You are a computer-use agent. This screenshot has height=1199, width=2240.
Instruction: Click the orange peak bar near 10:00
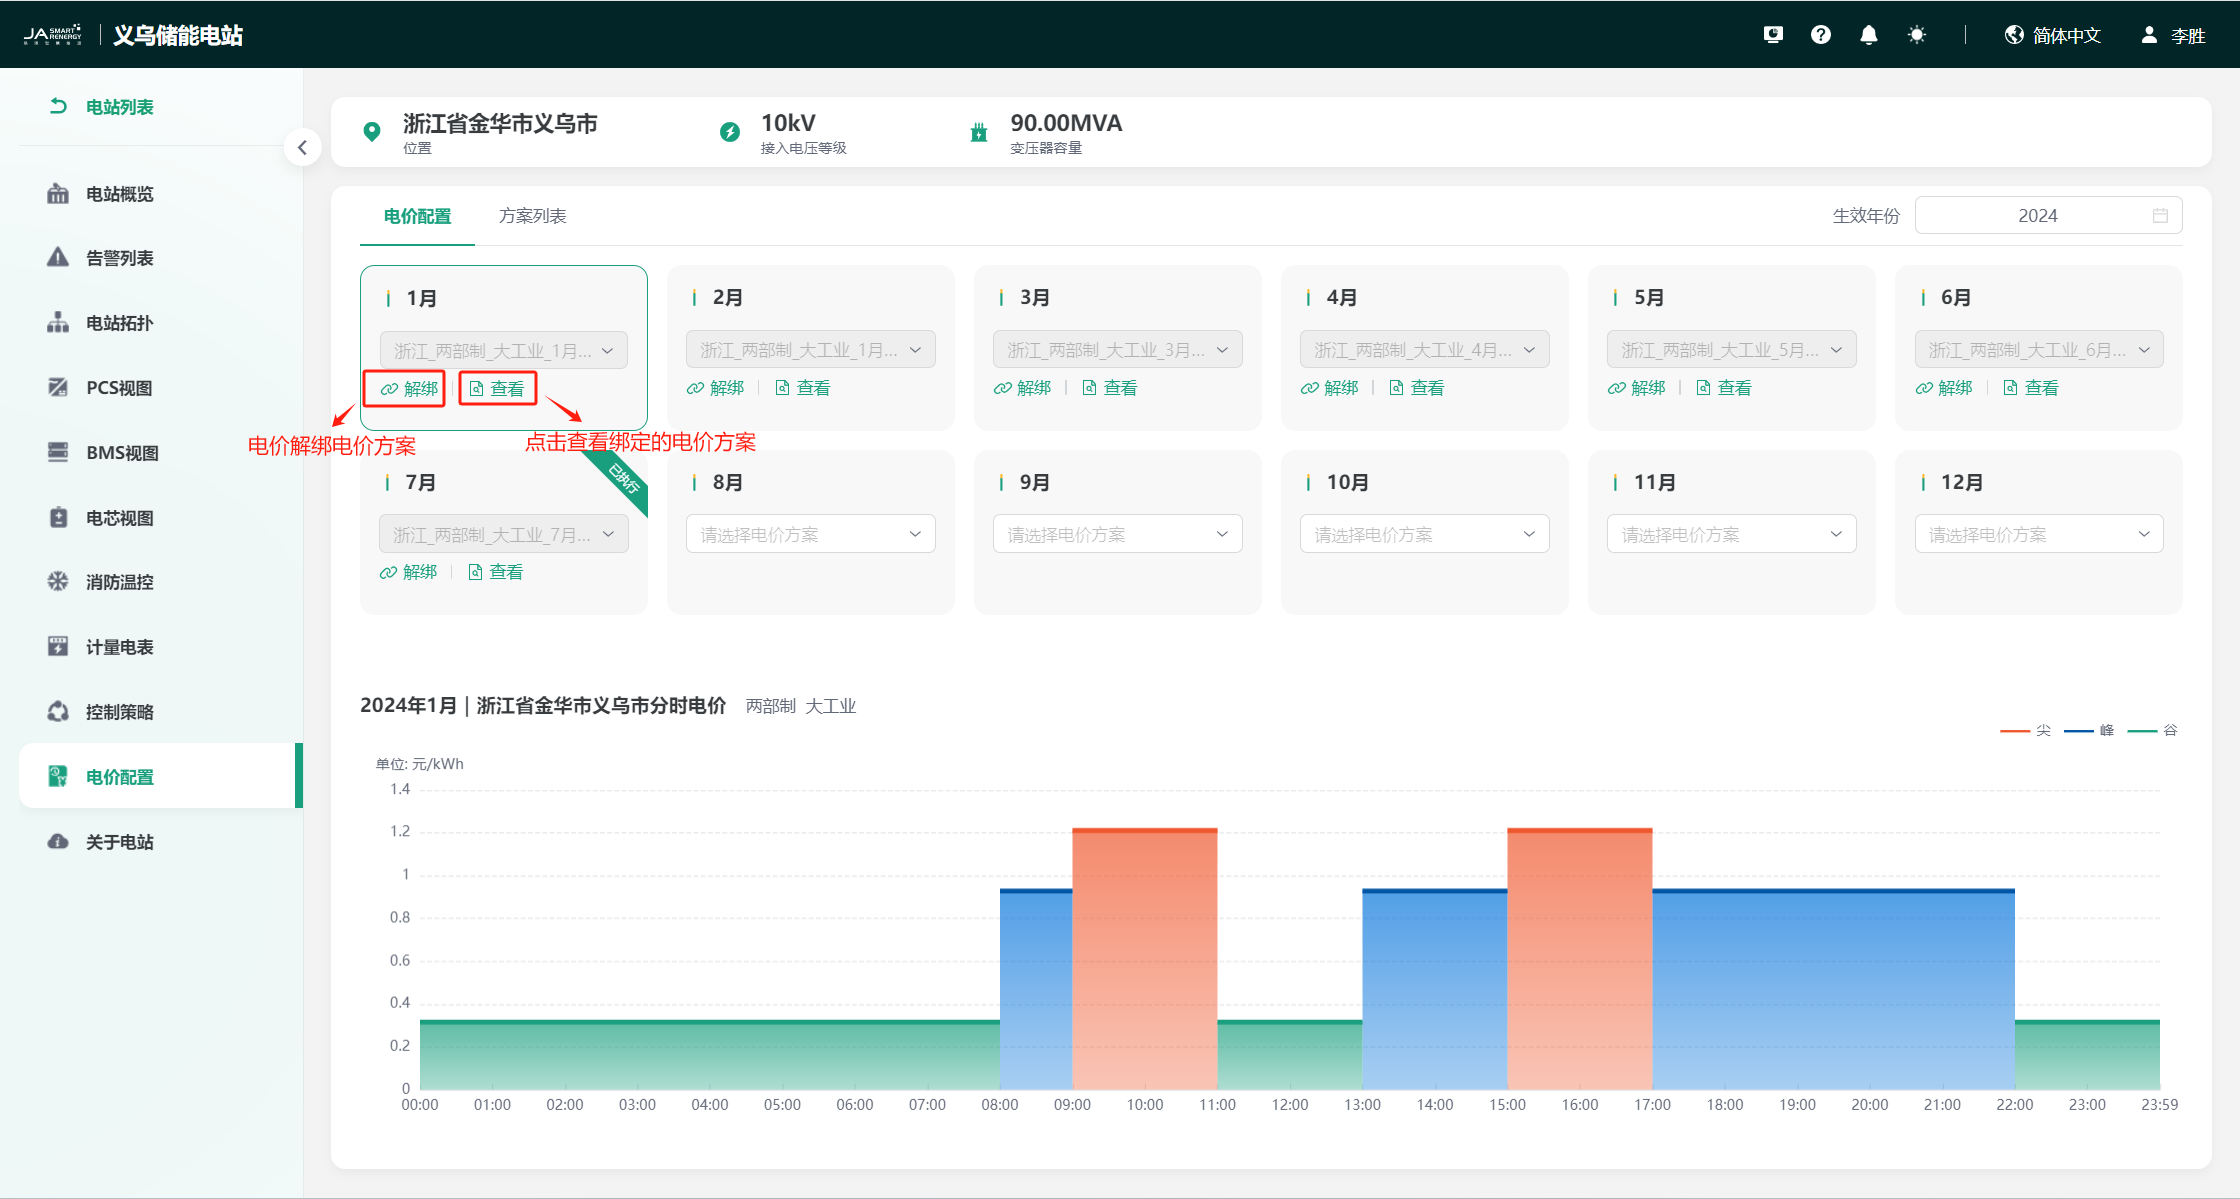(1144, 960)
